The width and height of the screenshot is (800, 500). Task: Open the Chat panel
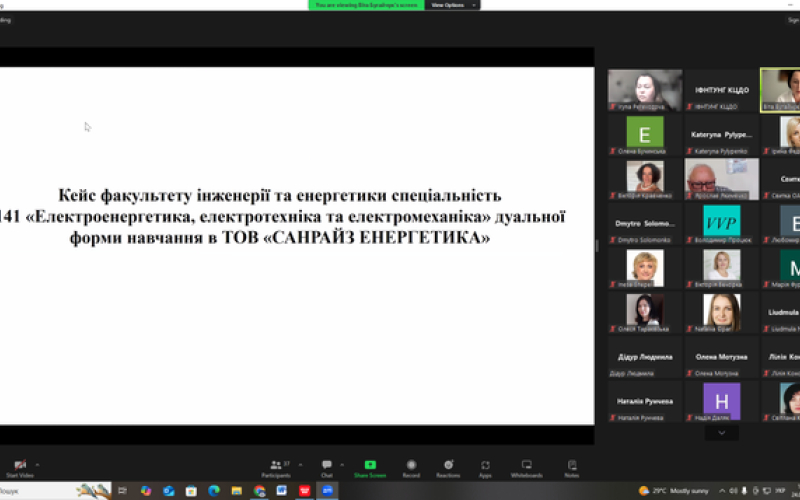327,468
